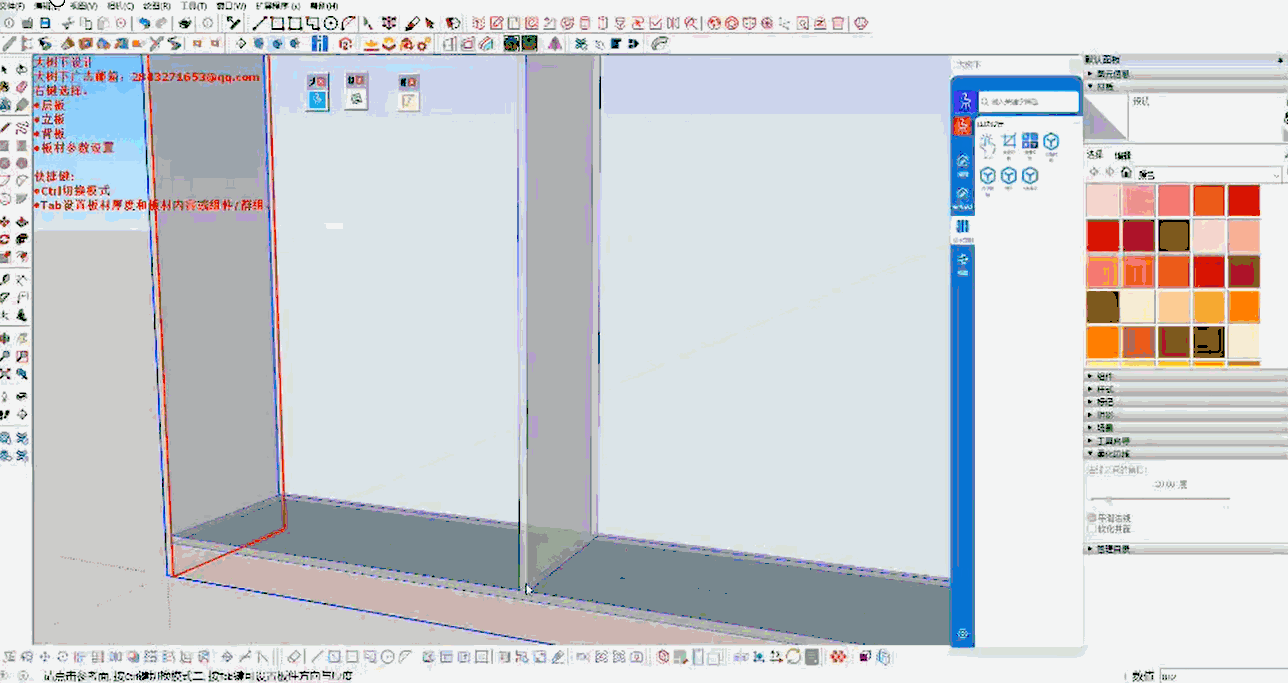Image resolution: width=1288 pixels, height=683 pixels.
Task: Pick the bright red top-right swatch
Action: coord(1244,200)
